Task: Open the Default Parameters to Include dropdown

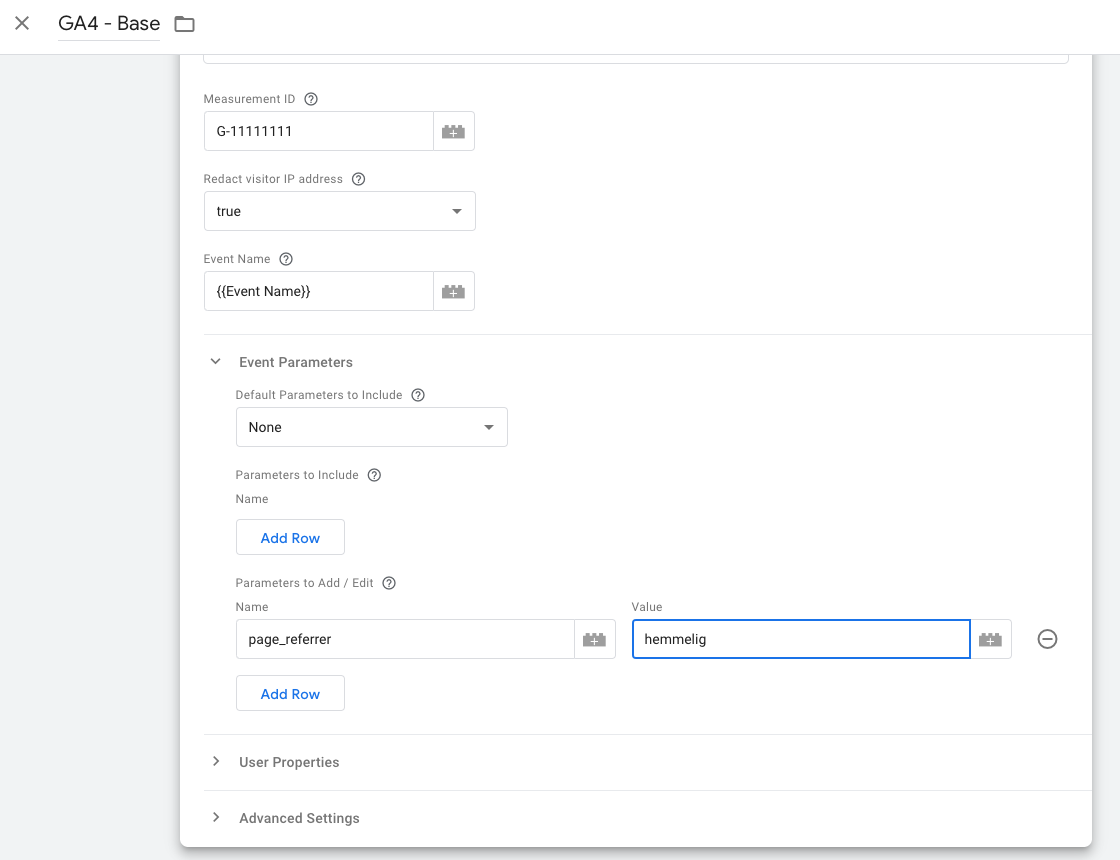Action: click(371, 427)
